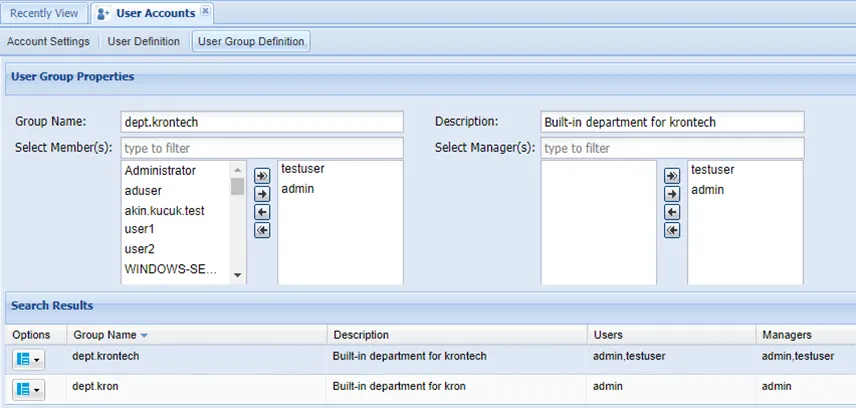Click the Group Name column sort arrow
The width and height of the screenshot is (856, 408).
tap(144, 335)
